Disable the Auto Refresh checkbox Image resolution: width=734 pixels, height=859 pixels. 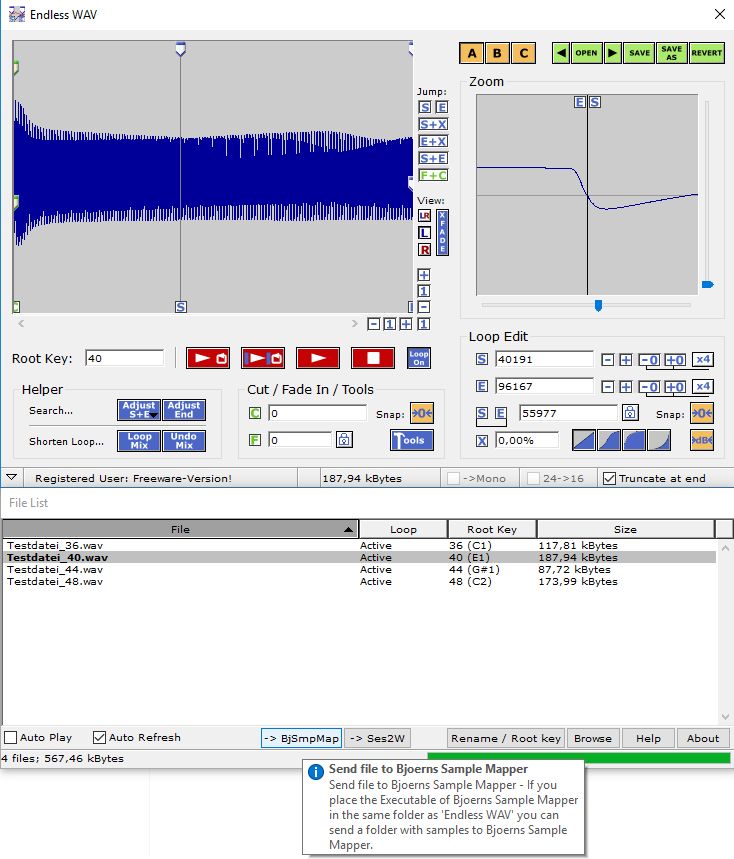point(99,737)
